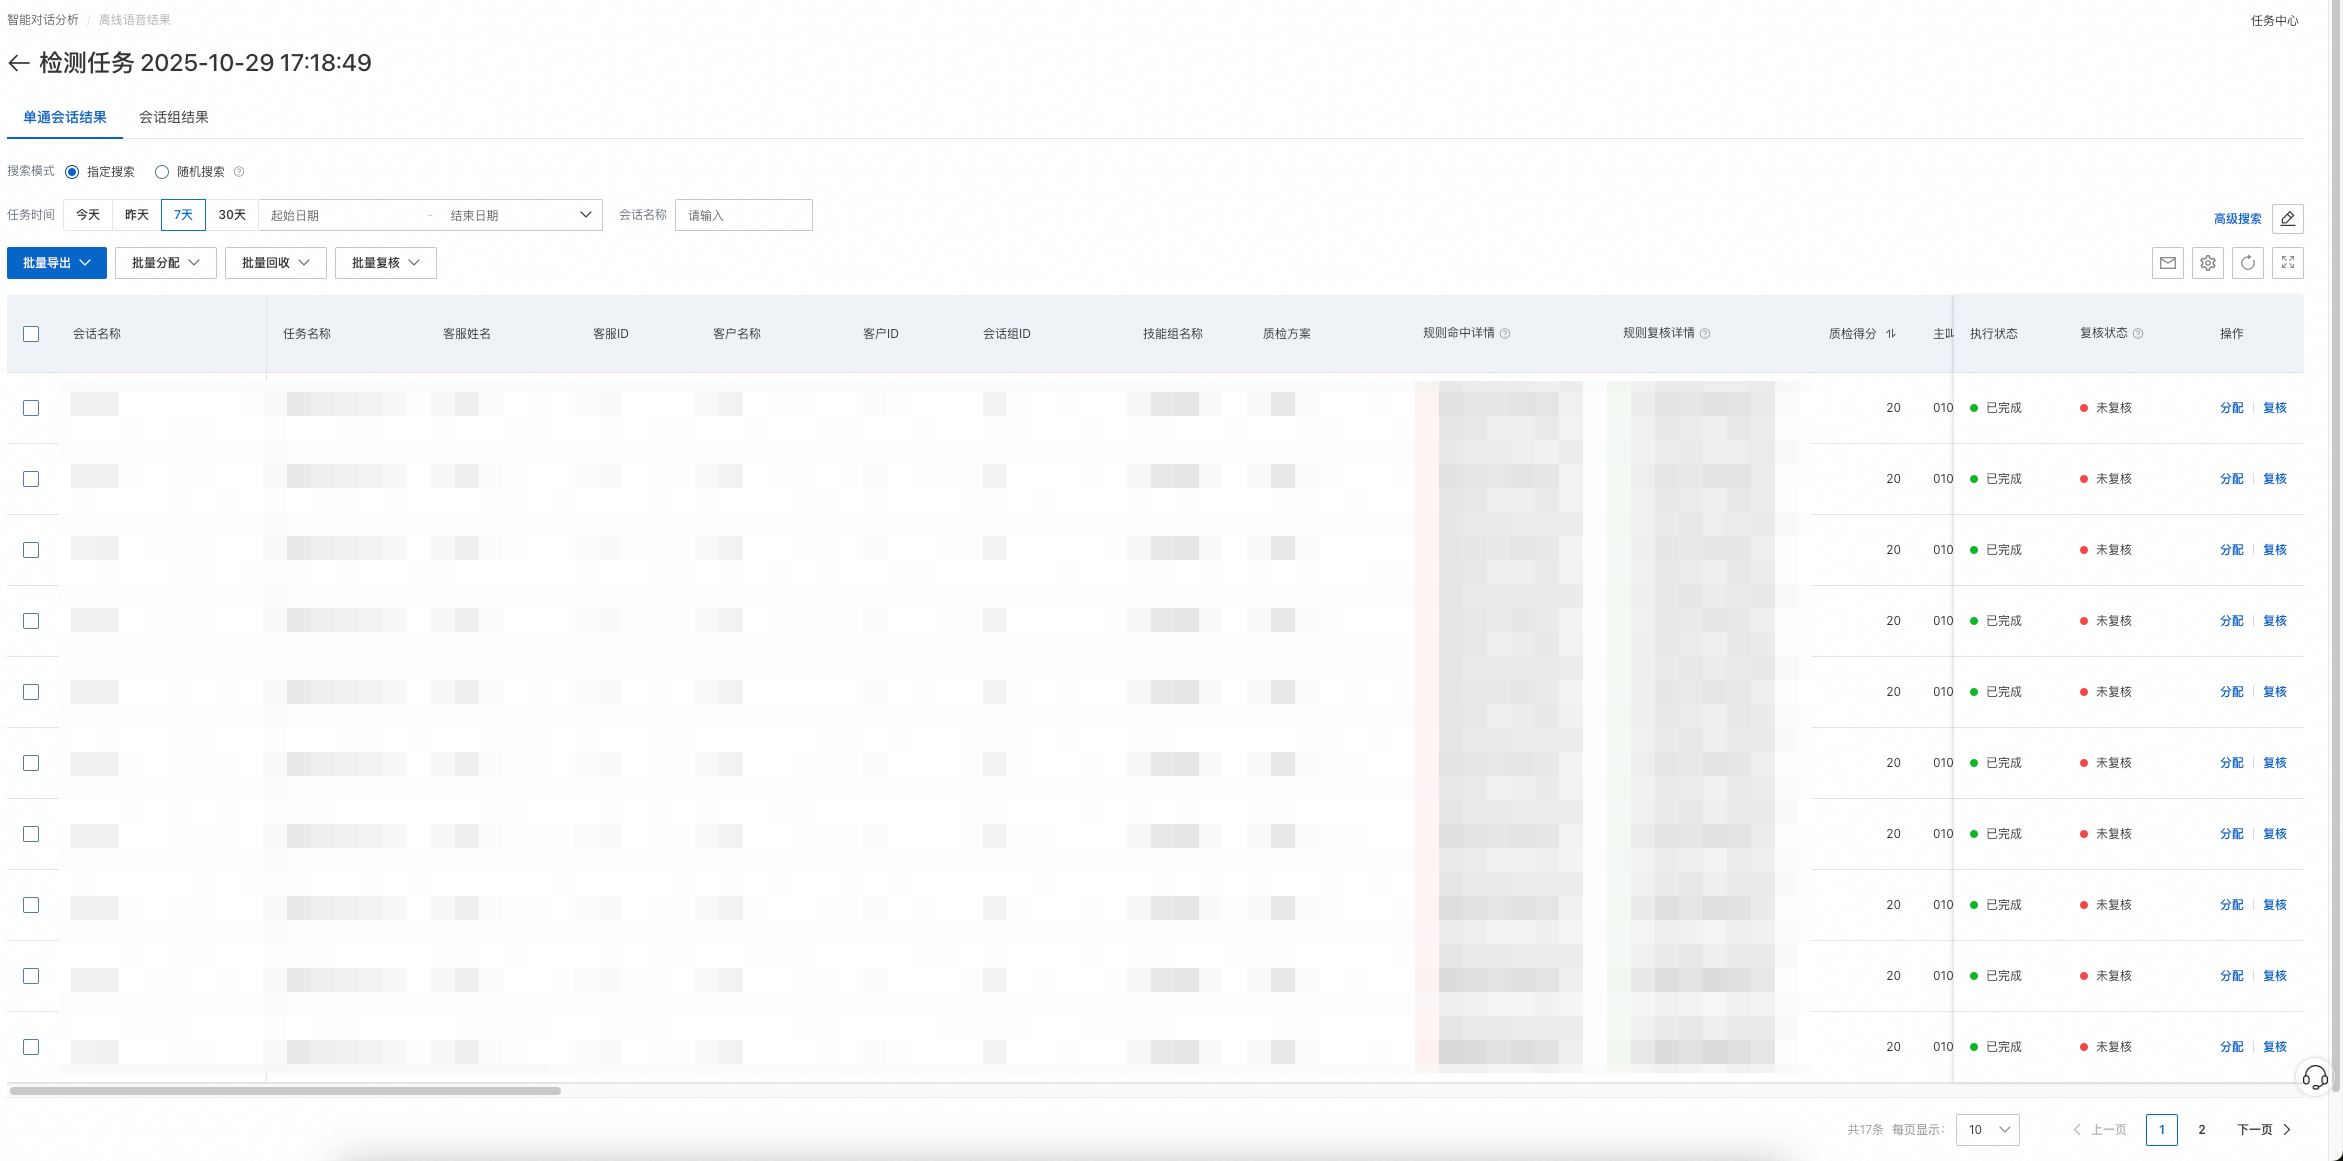
Task: Open the customer service headset icon
Action: (x=2314, y=1077)
